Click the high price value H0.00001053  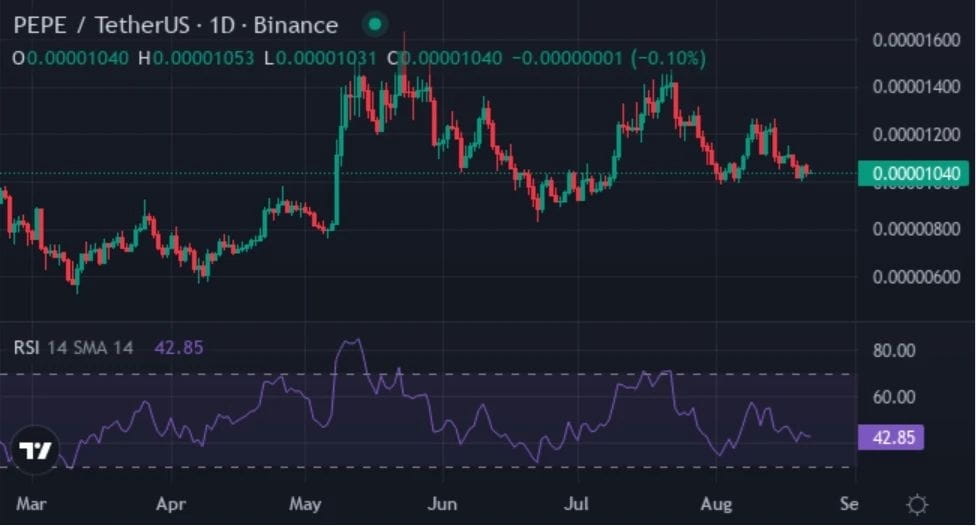(x=196, y=59)
